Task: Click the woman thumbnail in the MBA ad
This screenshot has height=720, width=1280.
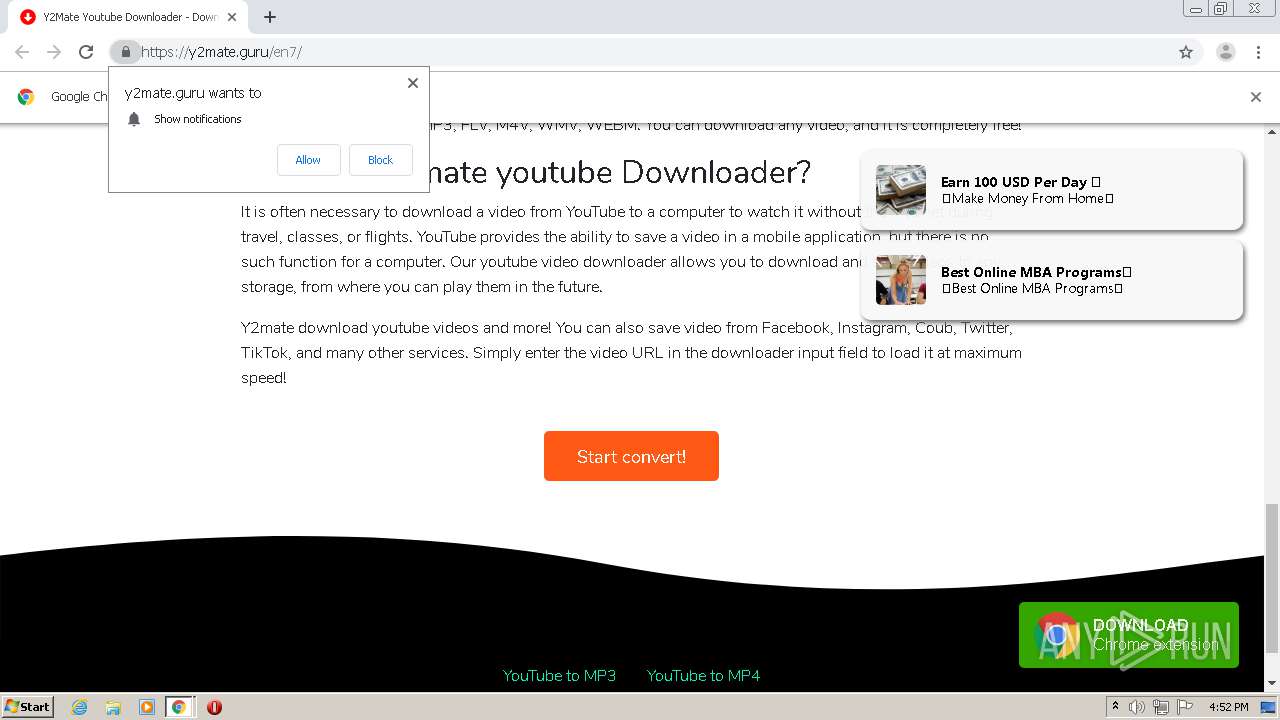Action: tap(901, 280)
